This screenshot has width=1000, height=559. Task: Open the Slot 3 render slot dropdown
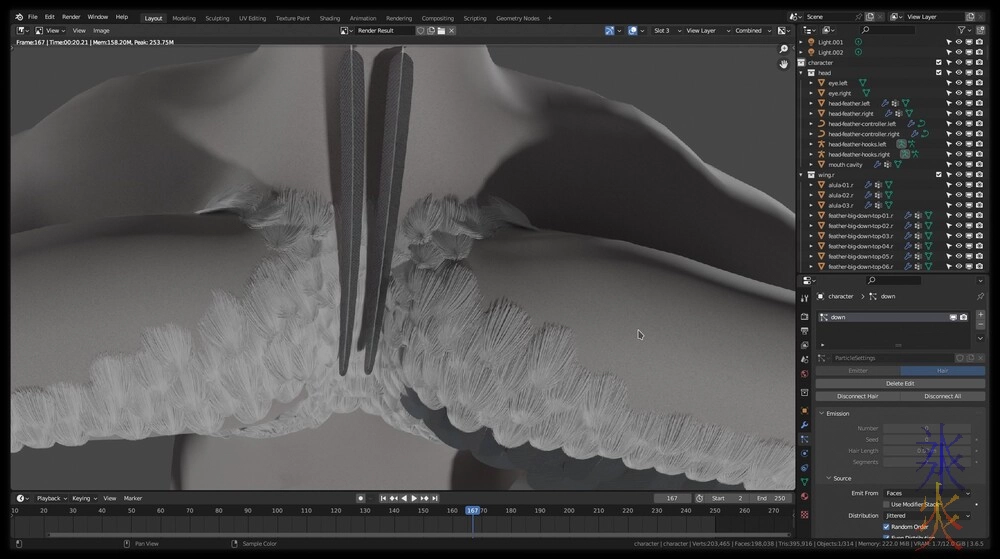[x=665, y=31]
